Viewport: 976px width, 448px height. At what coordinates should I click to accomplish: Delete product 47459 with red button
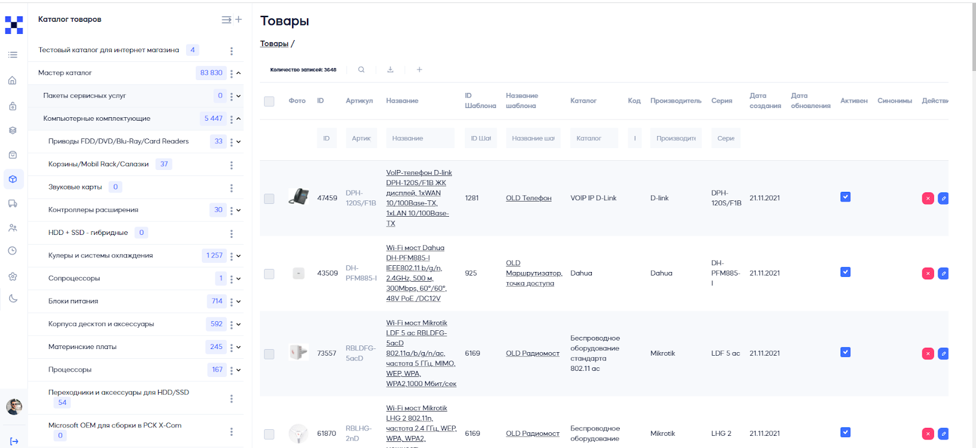point(927,198)
